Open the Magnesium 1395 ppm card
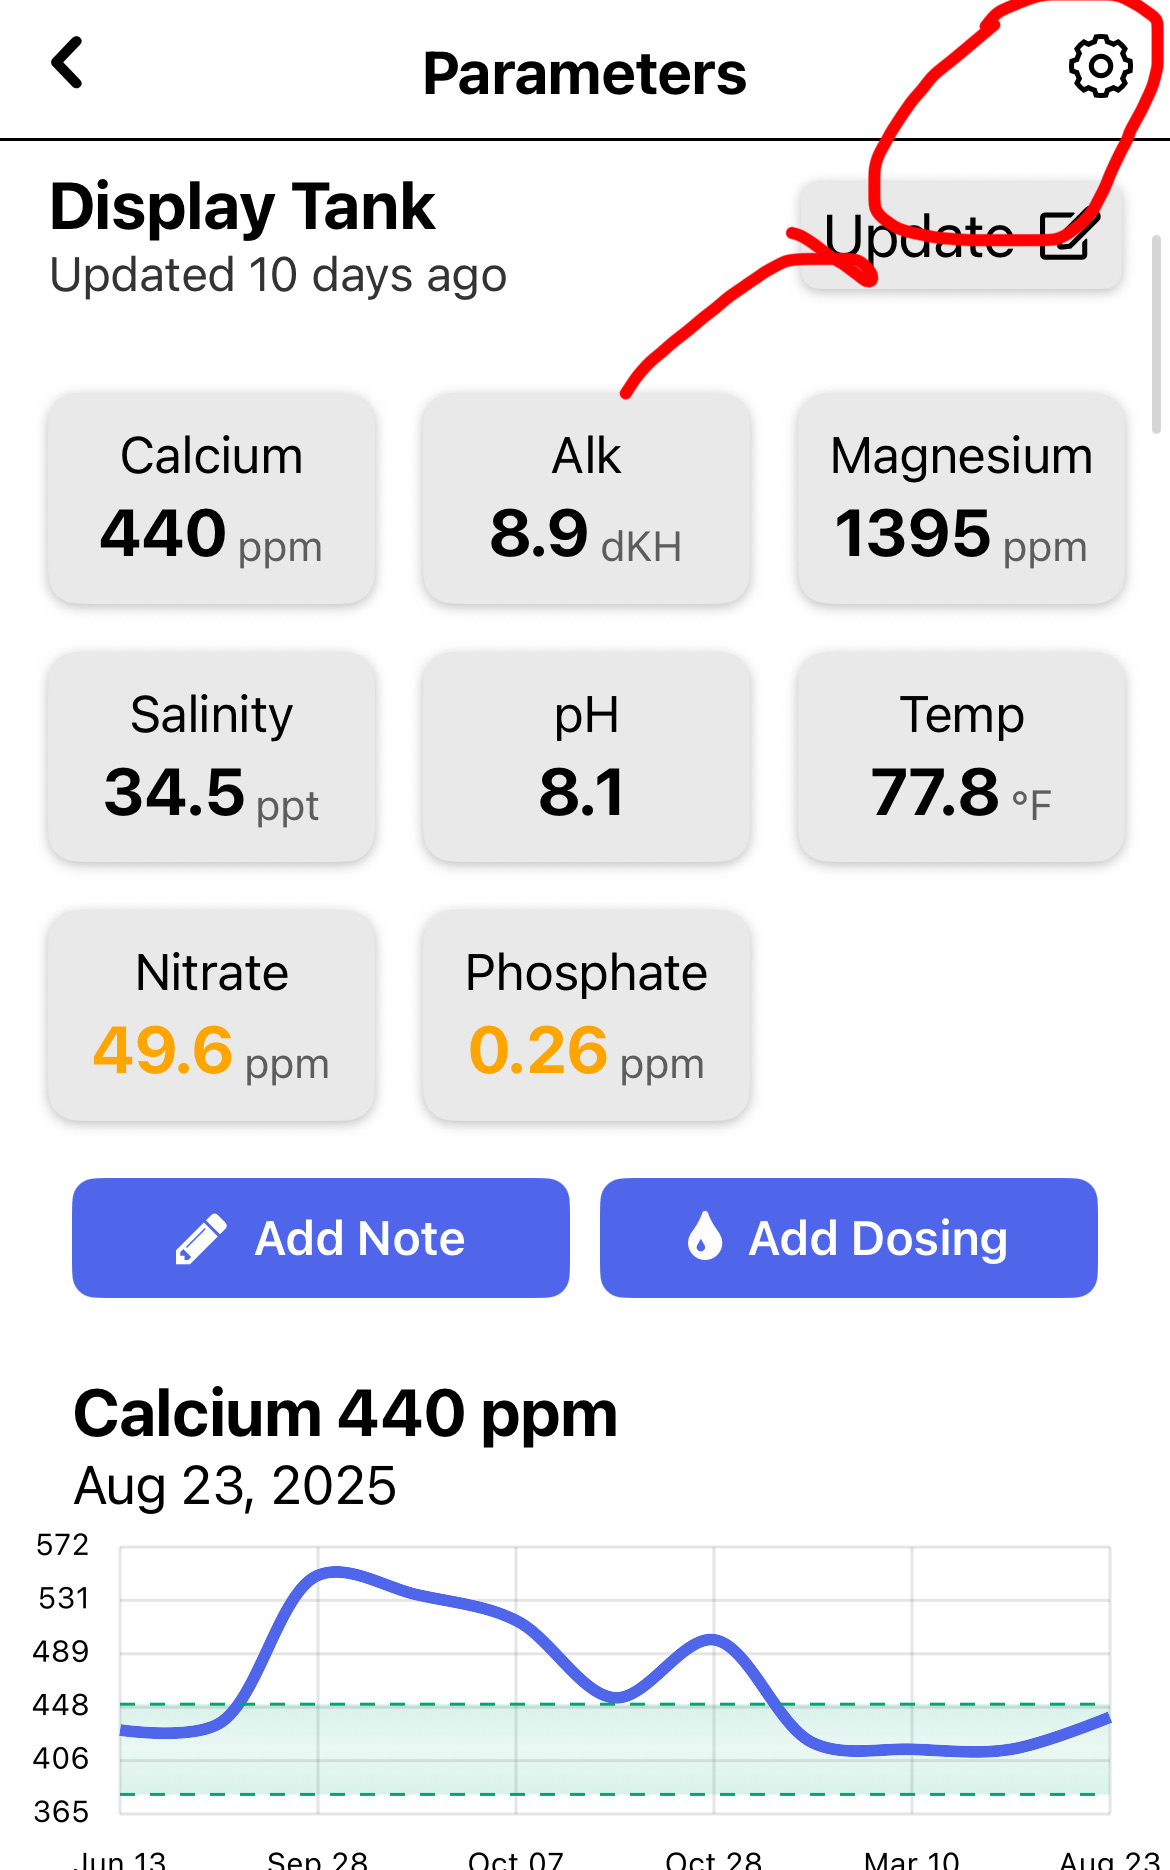The image size is (1170, 1870). [961, 498]
